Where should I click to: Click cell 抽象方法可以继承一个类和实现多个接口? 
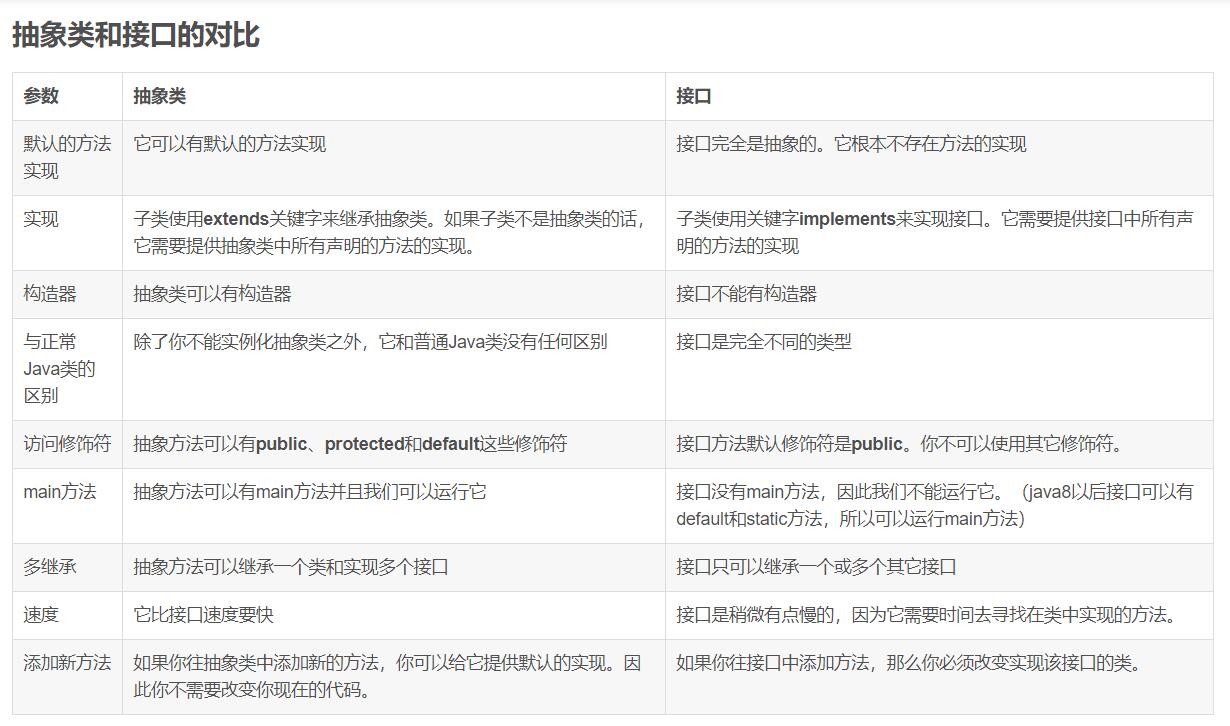[x=394, y=567]
